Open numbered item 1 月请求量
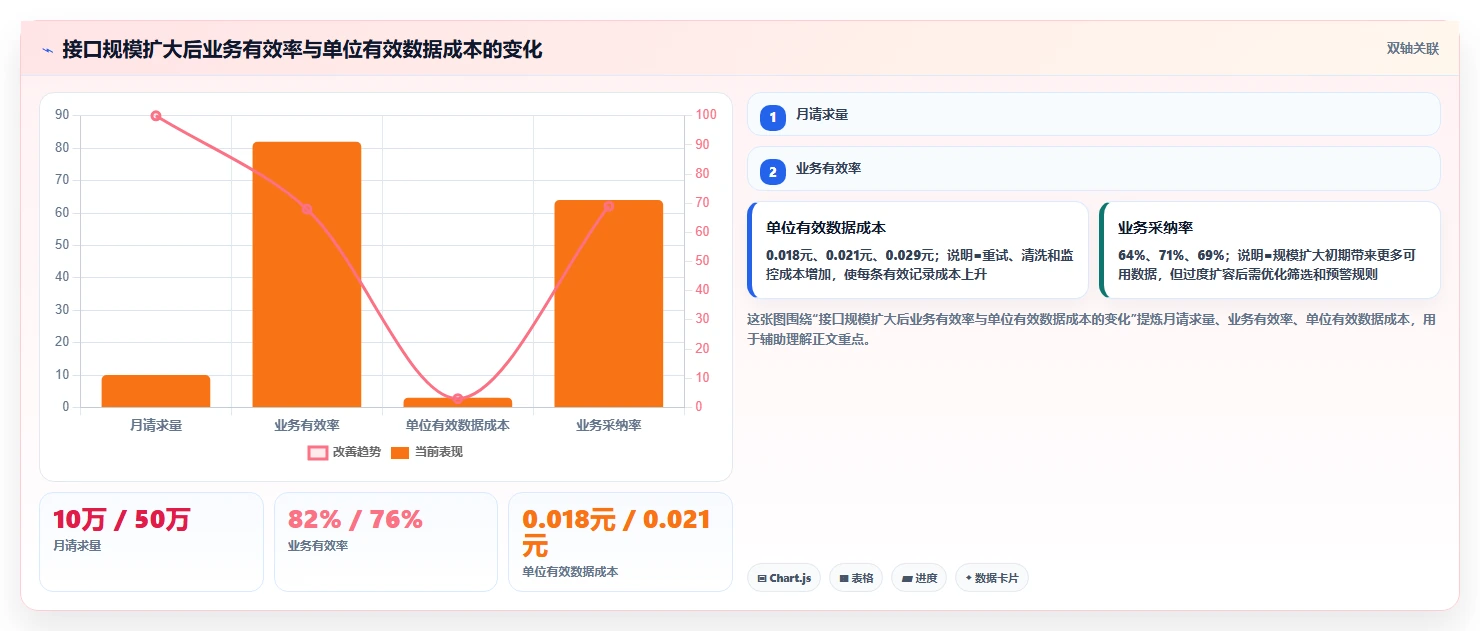The width and height of the screenshot is (1480, 631). (x=1094, y=114)
